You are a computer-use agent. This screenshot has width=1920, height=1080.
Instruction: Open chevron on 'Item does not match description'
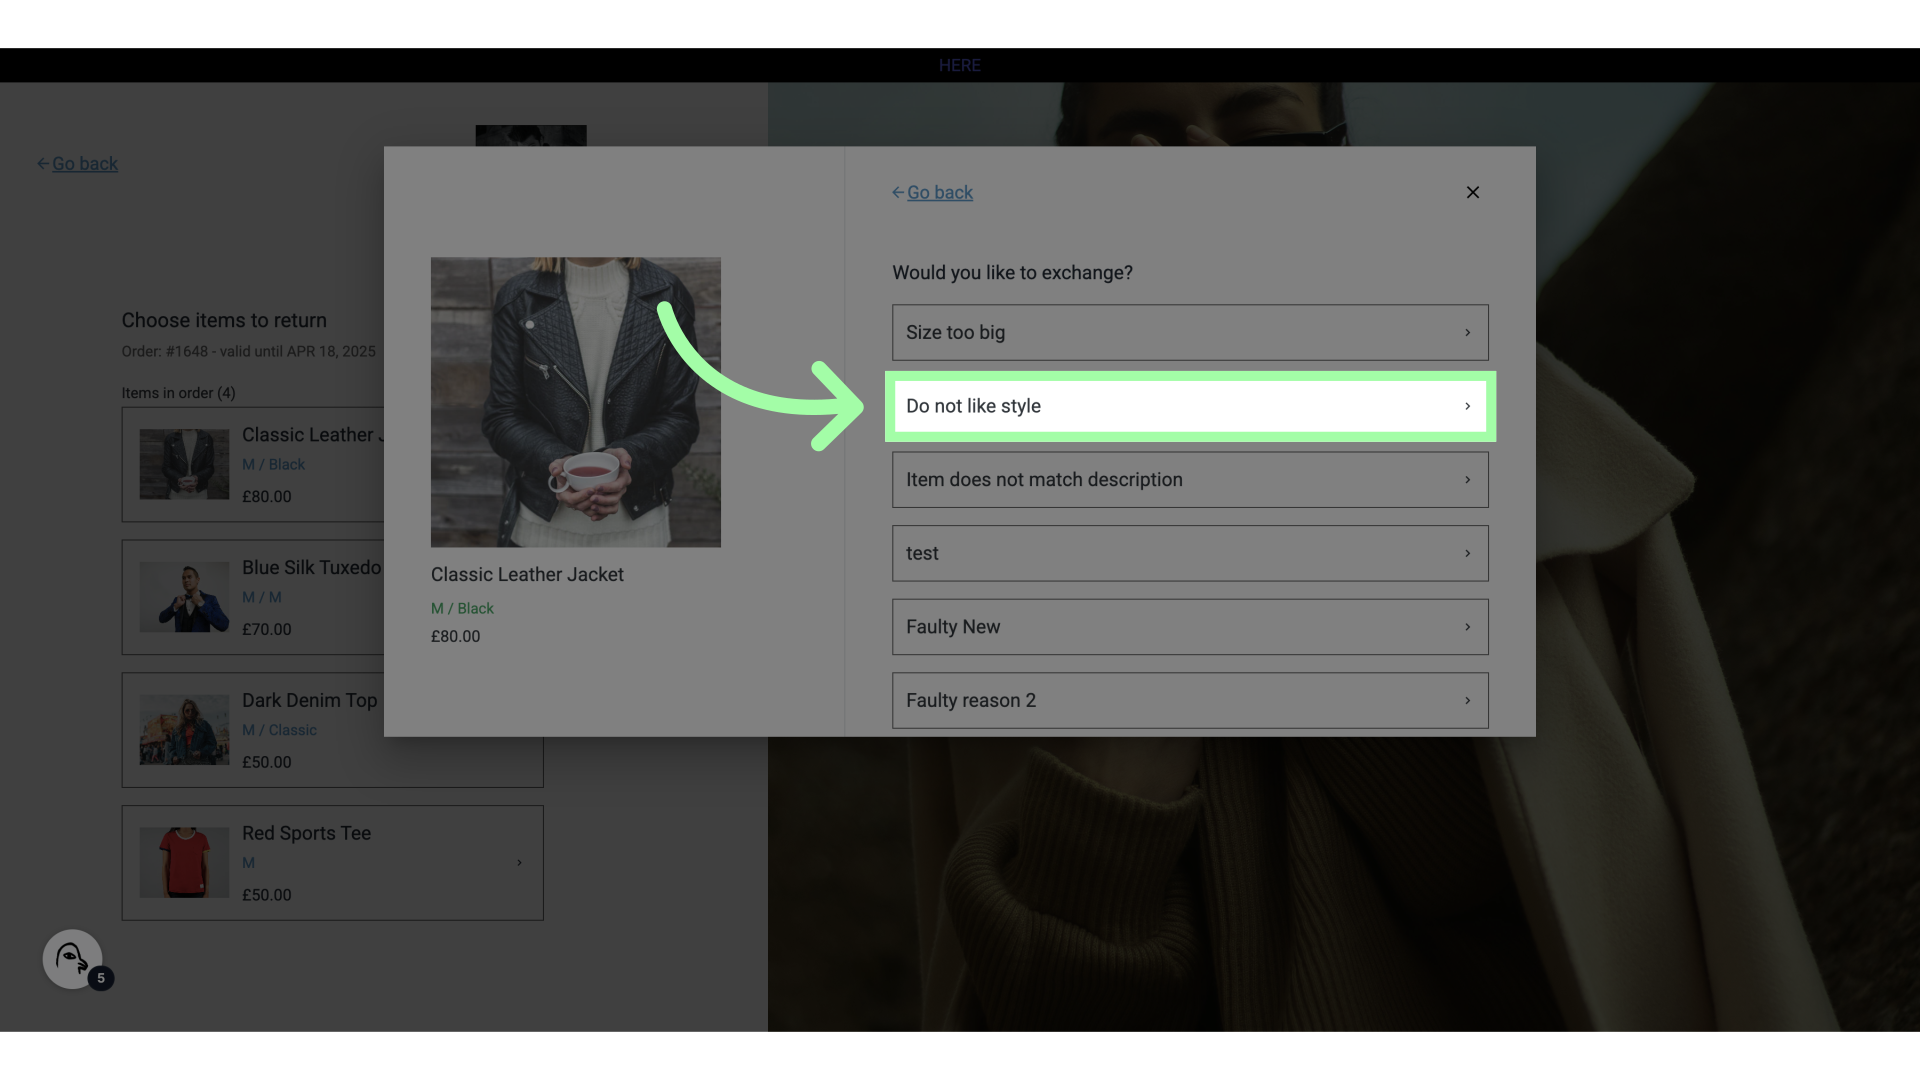(x=1467, y=480)
